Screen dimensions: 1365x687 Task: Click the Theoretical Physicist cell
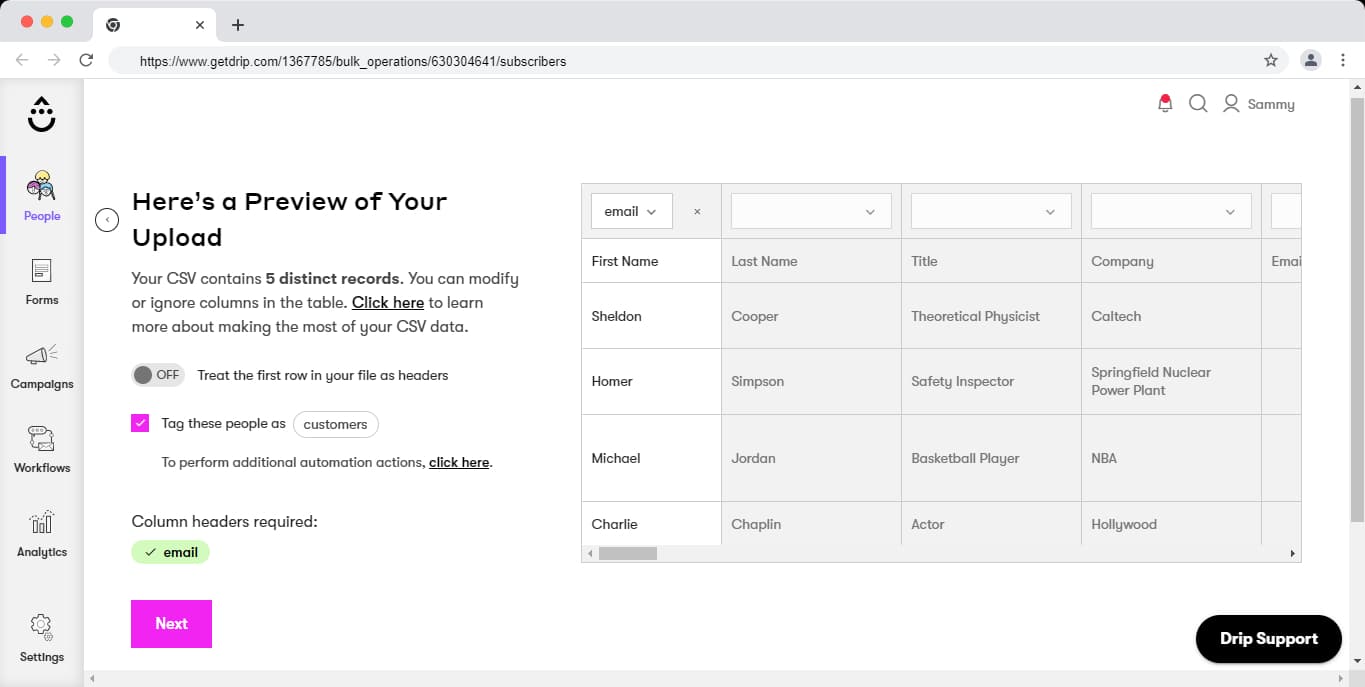pyautogui.click(x=991, y=316)
